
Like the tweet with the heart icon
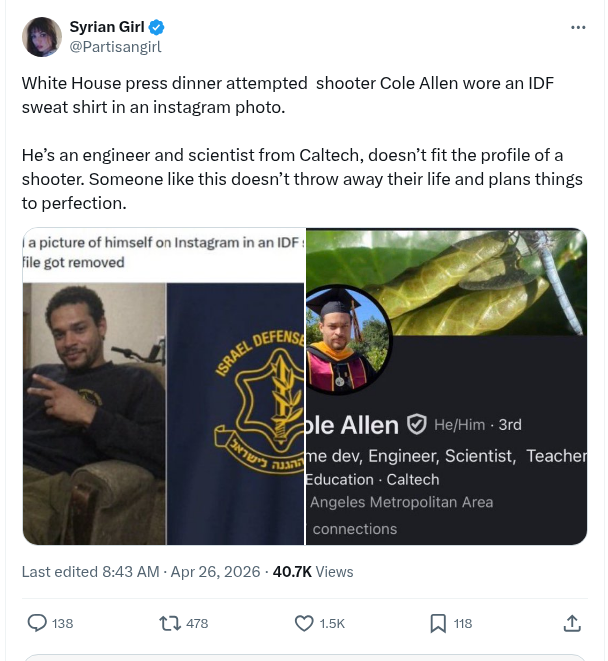tap(305, 623)
